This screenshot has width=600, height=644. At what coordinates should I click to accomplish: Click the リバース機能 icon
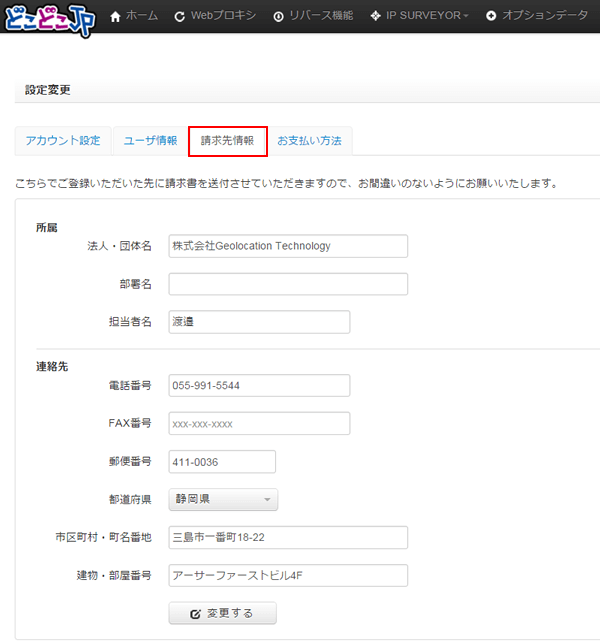click(278, 17)
